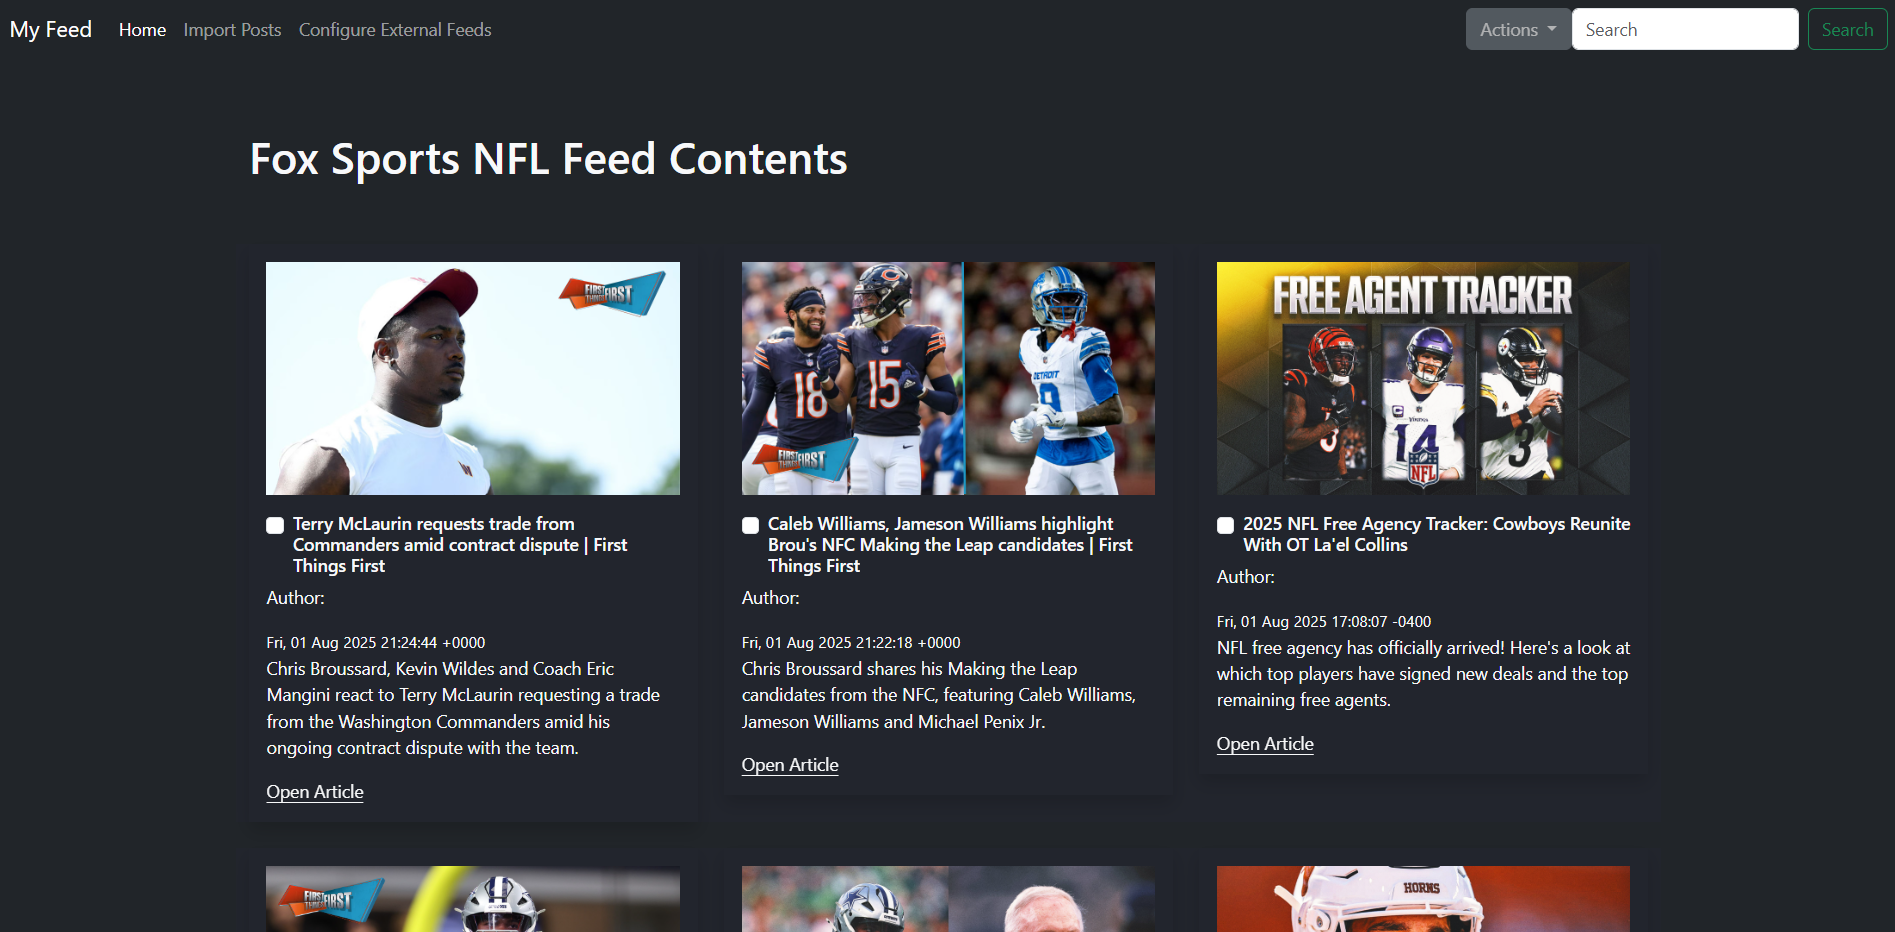Click the My Feed brand logo
Screen dimensions: 1895x932
pyautogui.click(x=51, y=30)
